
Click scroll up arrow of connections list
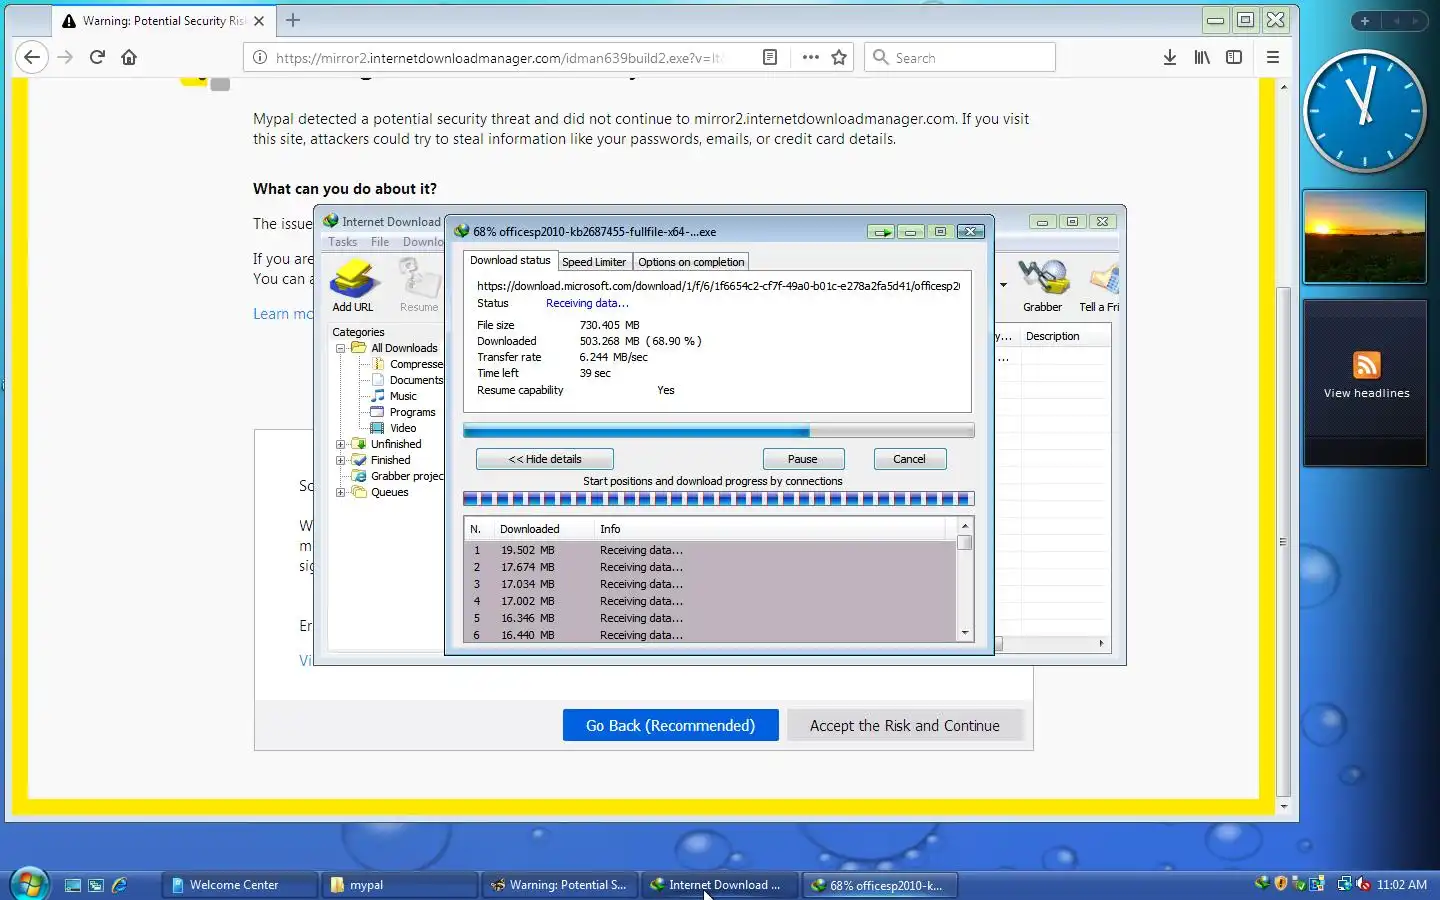point(965,526)
